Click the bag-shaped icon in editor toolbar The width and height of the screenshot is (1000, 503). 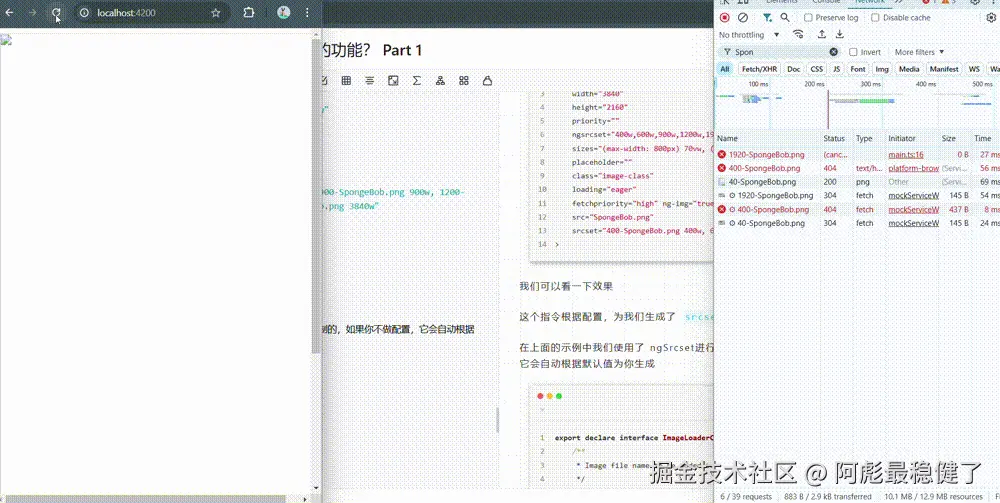487,80
